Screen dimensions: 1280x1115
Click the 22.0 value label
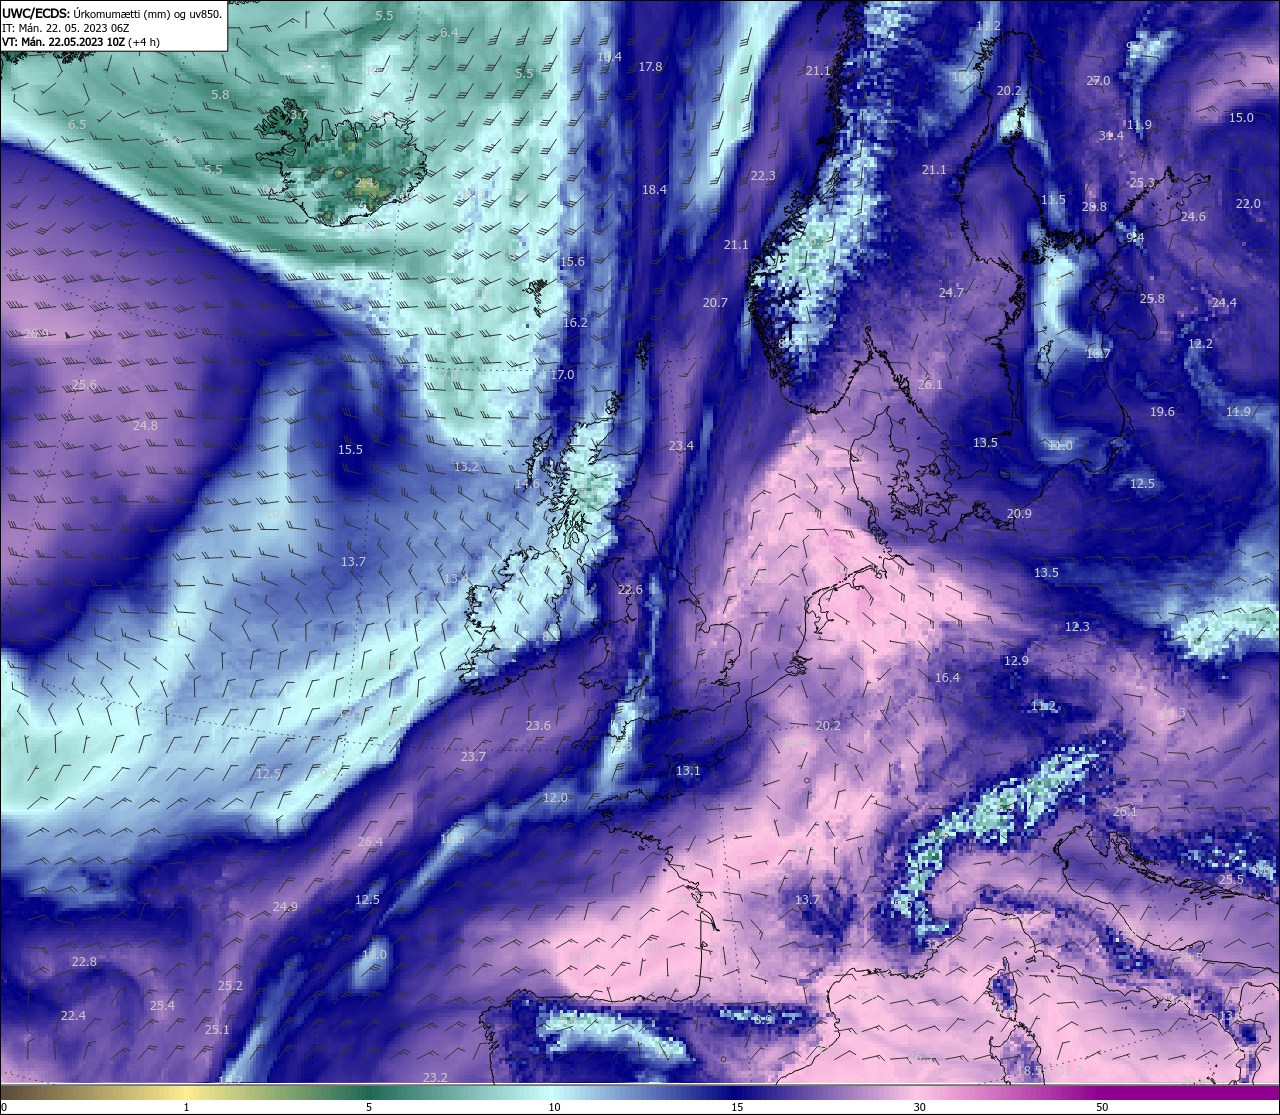[1248, 204]
